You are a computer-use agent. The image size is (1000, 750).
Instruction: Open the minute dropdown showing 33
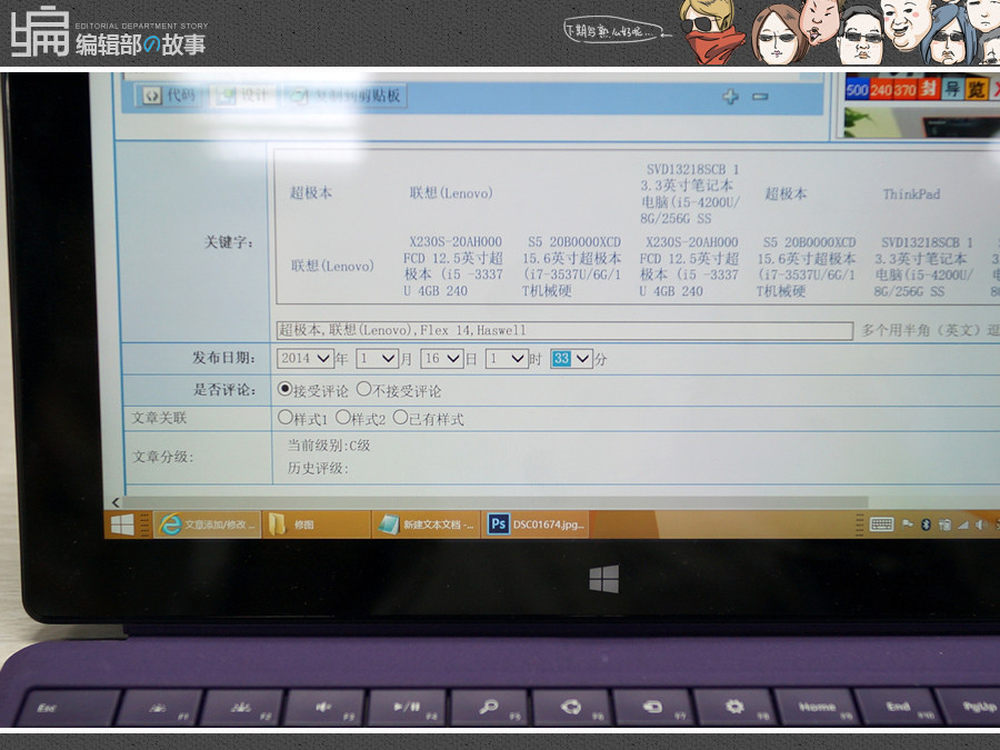(x=571, y=358)
